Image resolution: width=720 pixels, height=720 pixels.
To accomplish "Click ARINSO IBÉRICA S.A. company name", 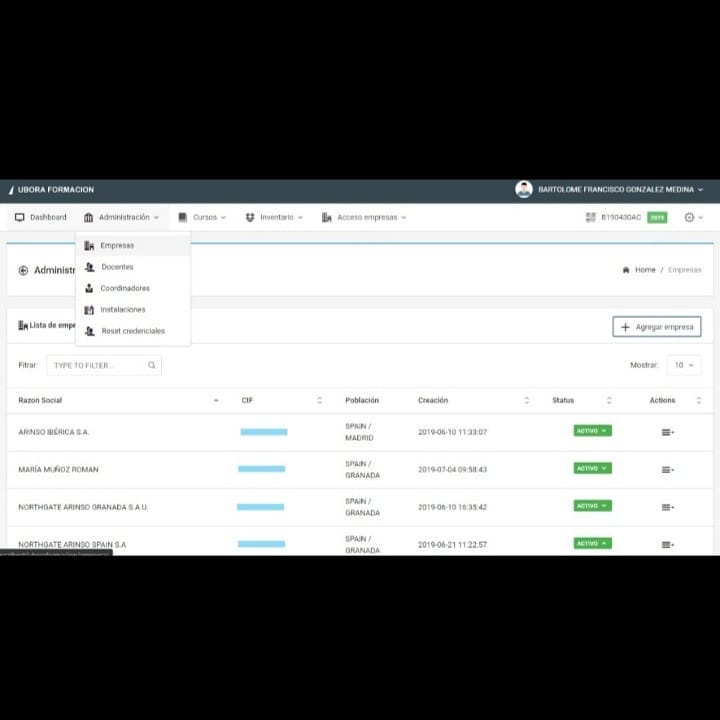I will [54, 432].
